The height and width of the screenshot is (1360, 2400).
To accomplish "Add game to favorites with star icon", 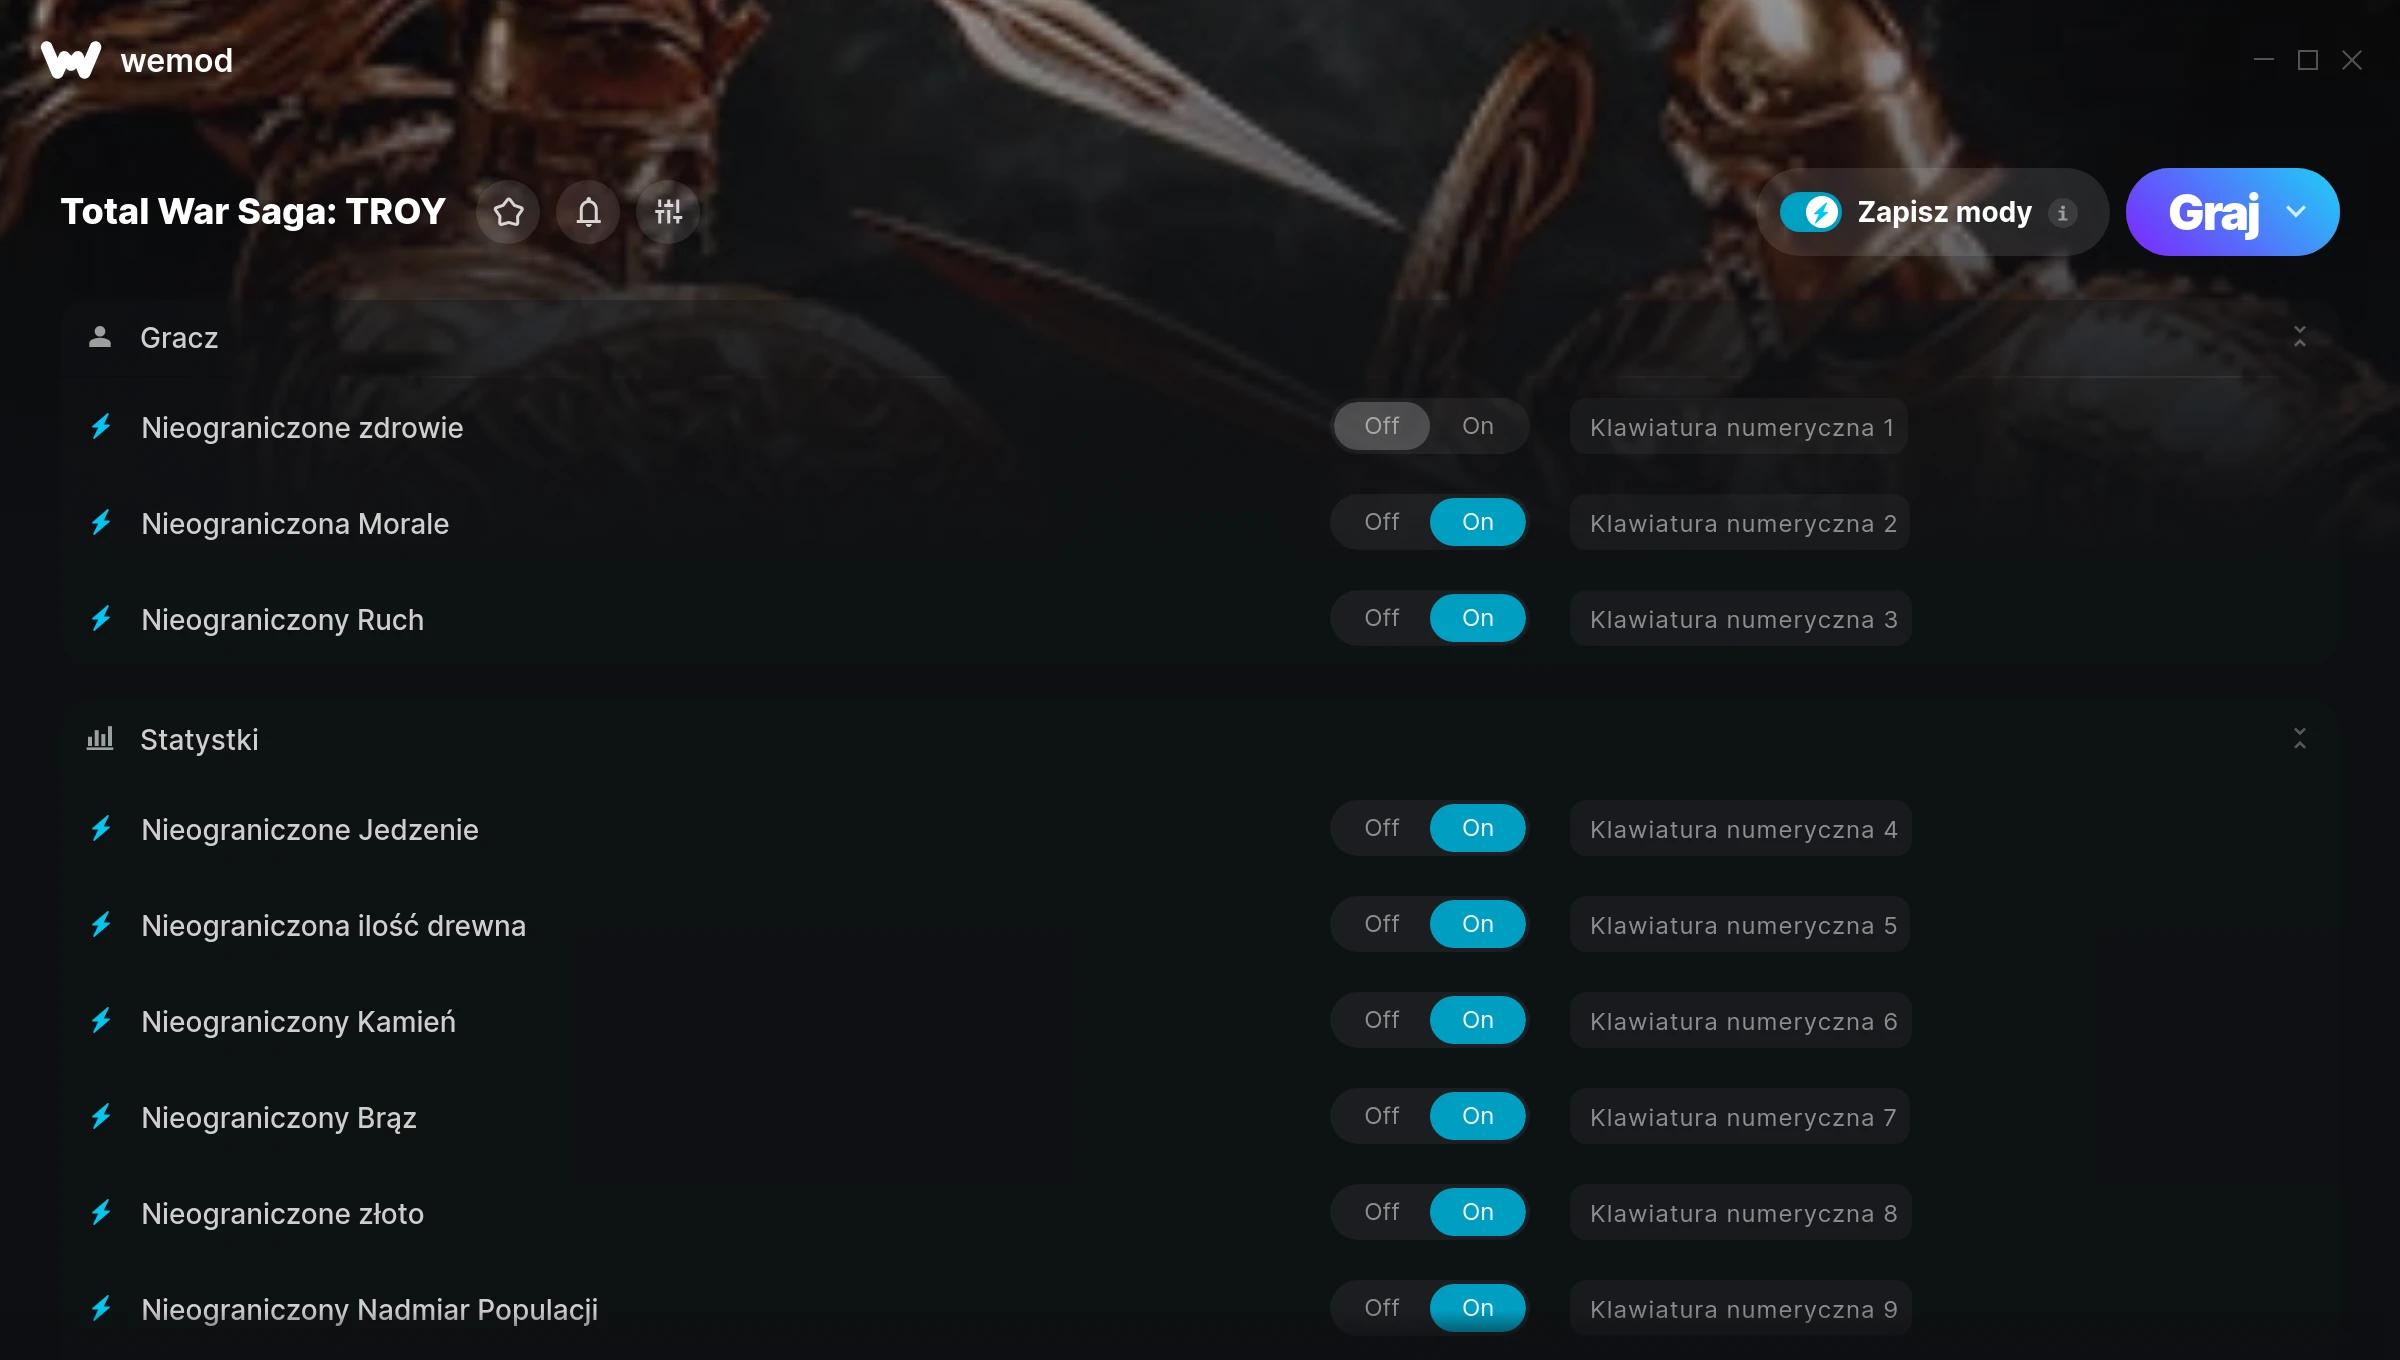I will tap(508, 212).
